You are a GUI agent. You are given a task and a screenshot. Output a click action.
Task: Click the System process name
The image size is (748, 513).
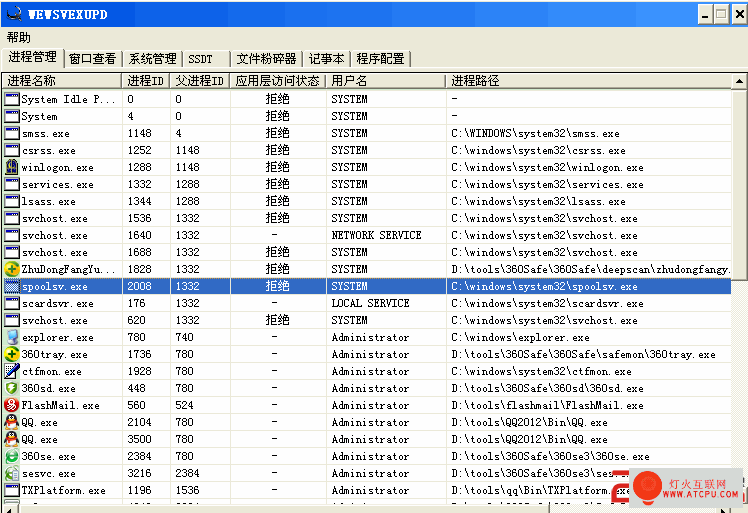(x=39, y=116)
